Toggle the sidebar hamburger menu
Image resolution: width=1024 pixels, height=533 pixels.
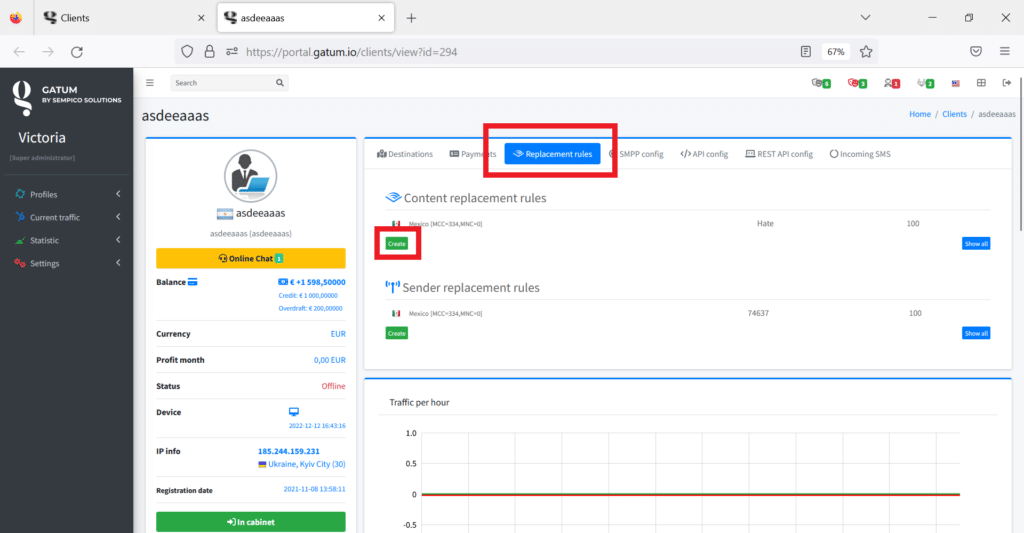[x=150, y=83]
